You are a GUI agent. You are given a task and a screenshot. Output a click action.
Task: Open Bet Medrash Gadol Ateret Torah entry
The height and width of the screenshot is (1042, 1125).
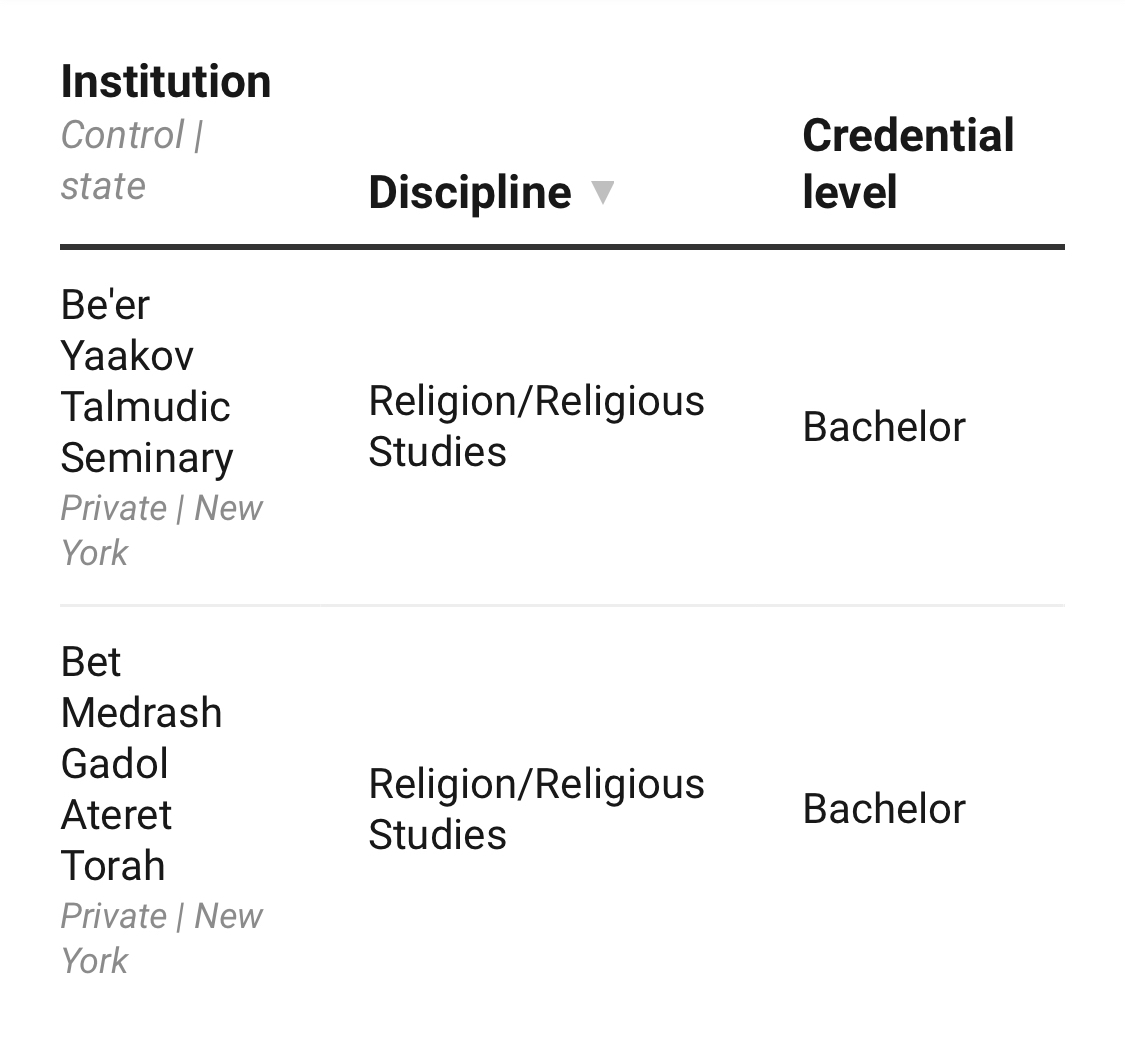(141, 764)
